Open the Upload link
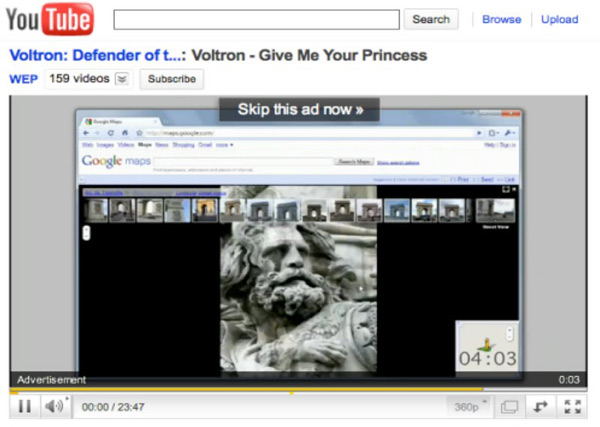This screenshot has width=600, height=427. 559,19
